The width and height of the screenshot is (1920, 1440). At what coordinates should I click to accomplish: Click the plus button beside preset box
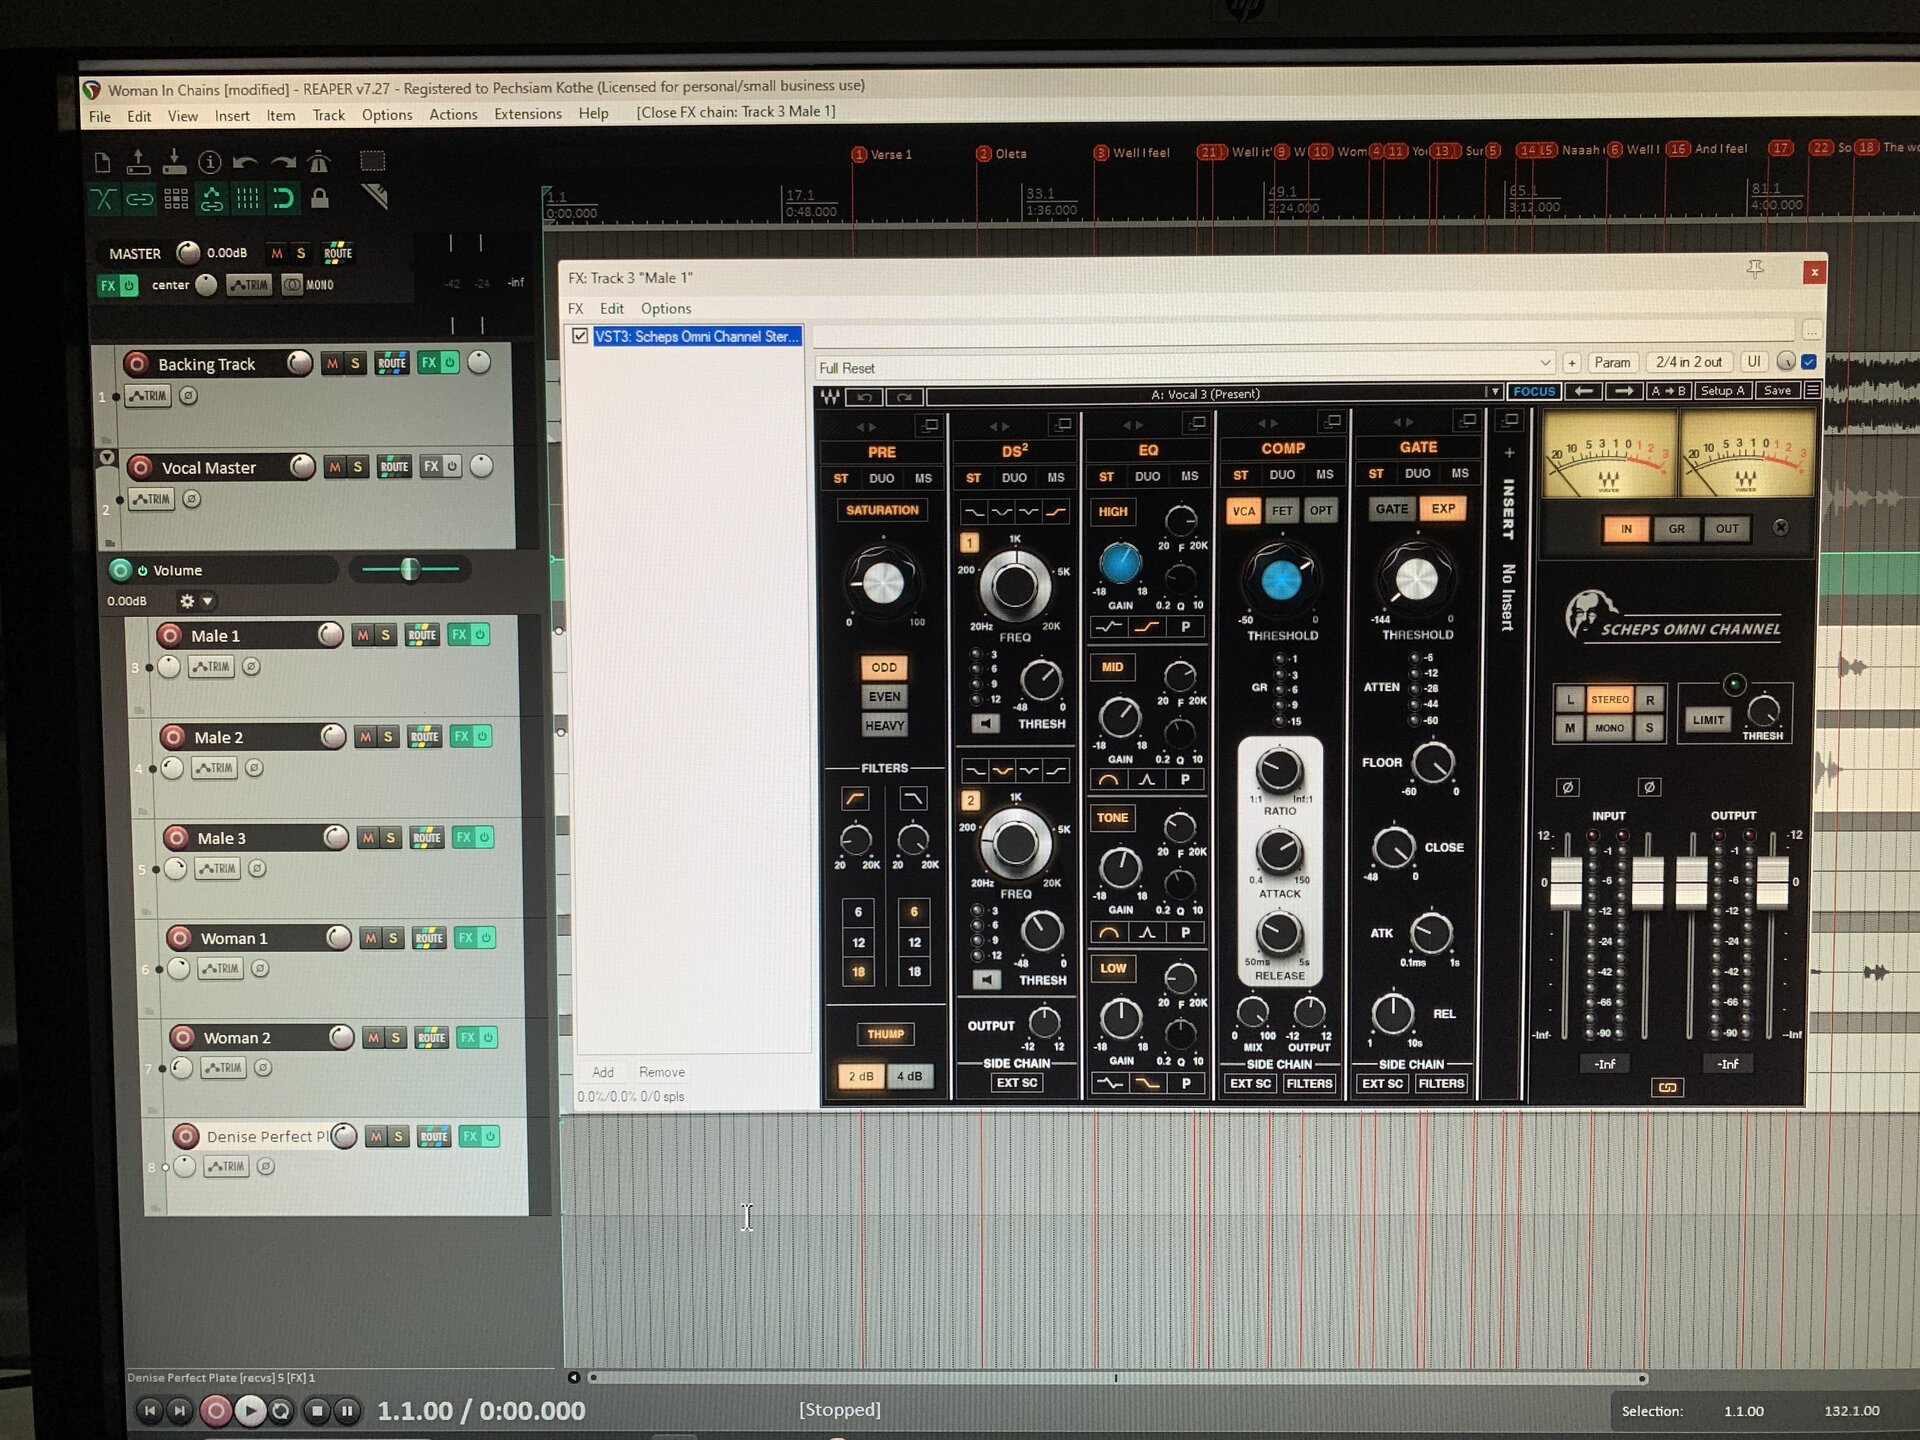tap(1572, 363)
